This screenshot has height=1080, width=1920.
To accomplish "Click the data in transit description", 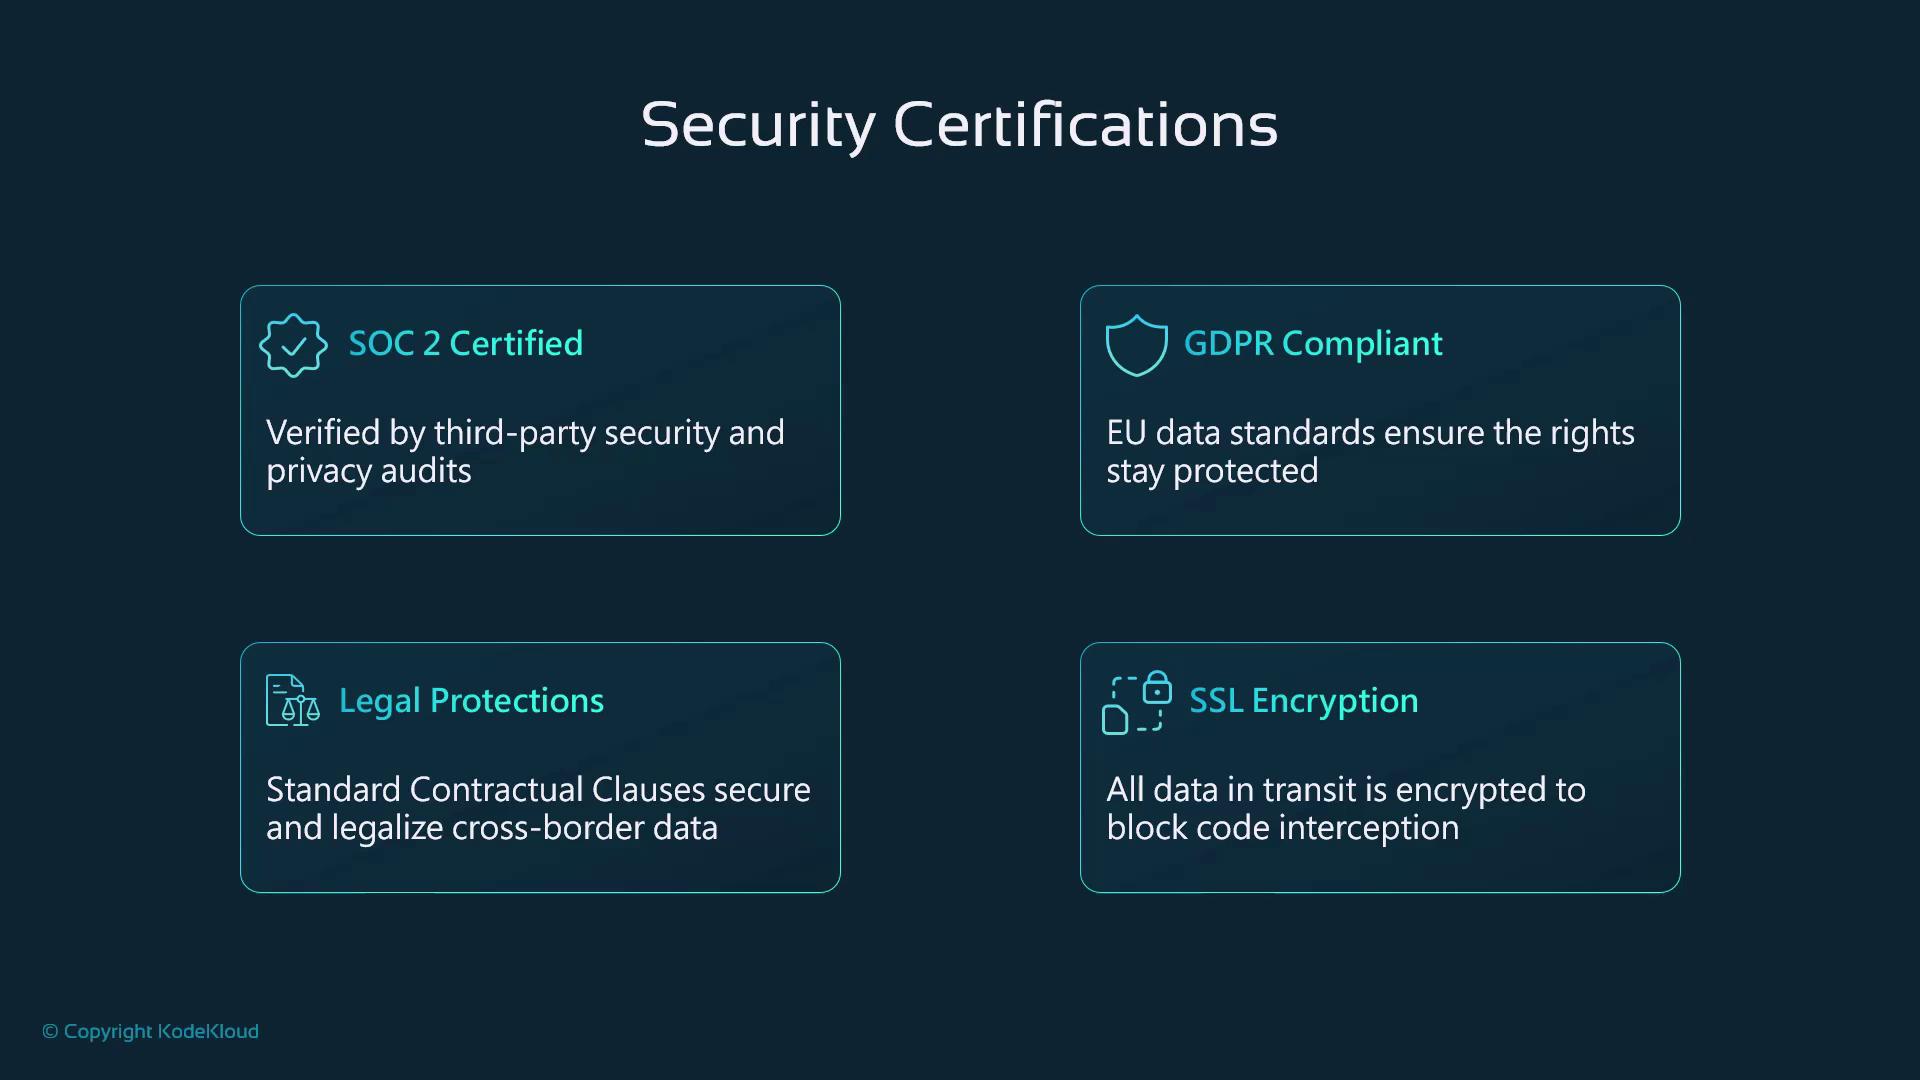I will pos(1345,809).
